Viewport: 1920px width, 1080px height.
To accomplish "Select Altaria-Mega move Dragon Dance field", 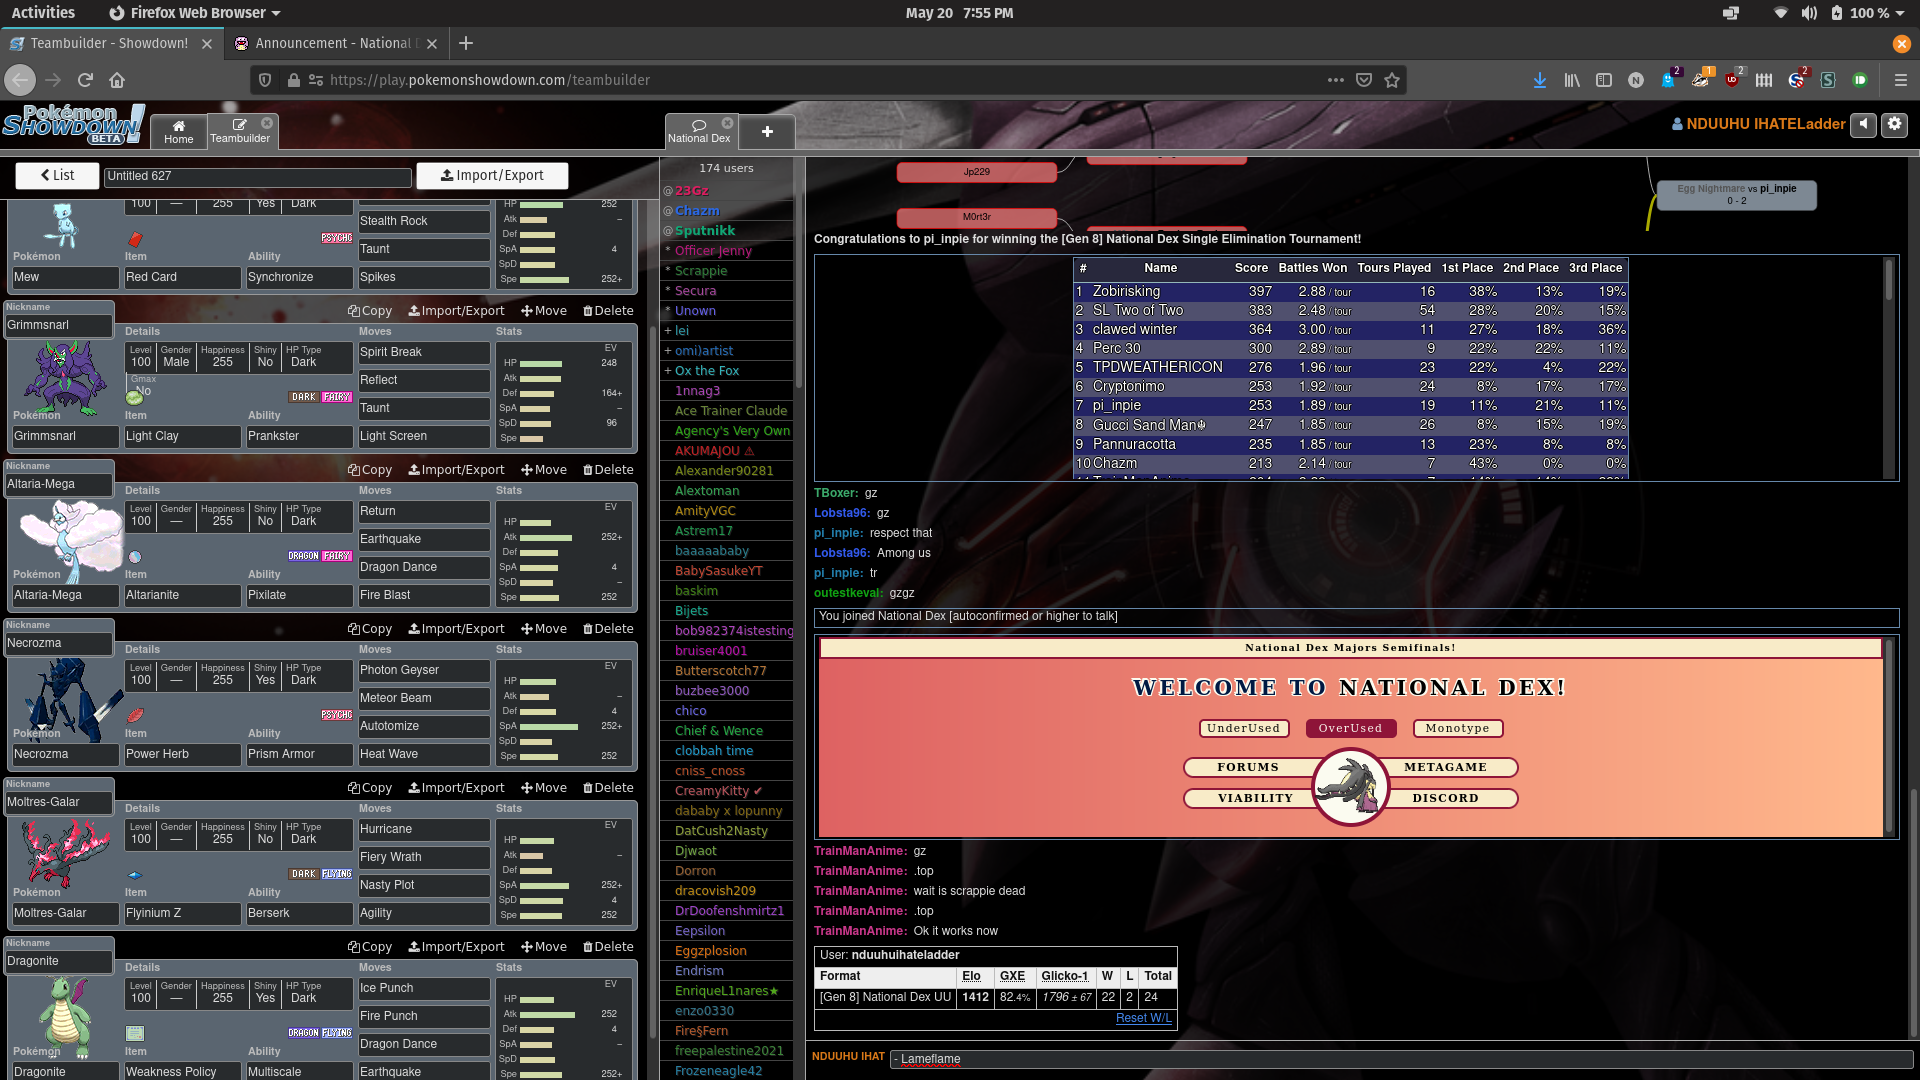I will click(x=424, y=567).
